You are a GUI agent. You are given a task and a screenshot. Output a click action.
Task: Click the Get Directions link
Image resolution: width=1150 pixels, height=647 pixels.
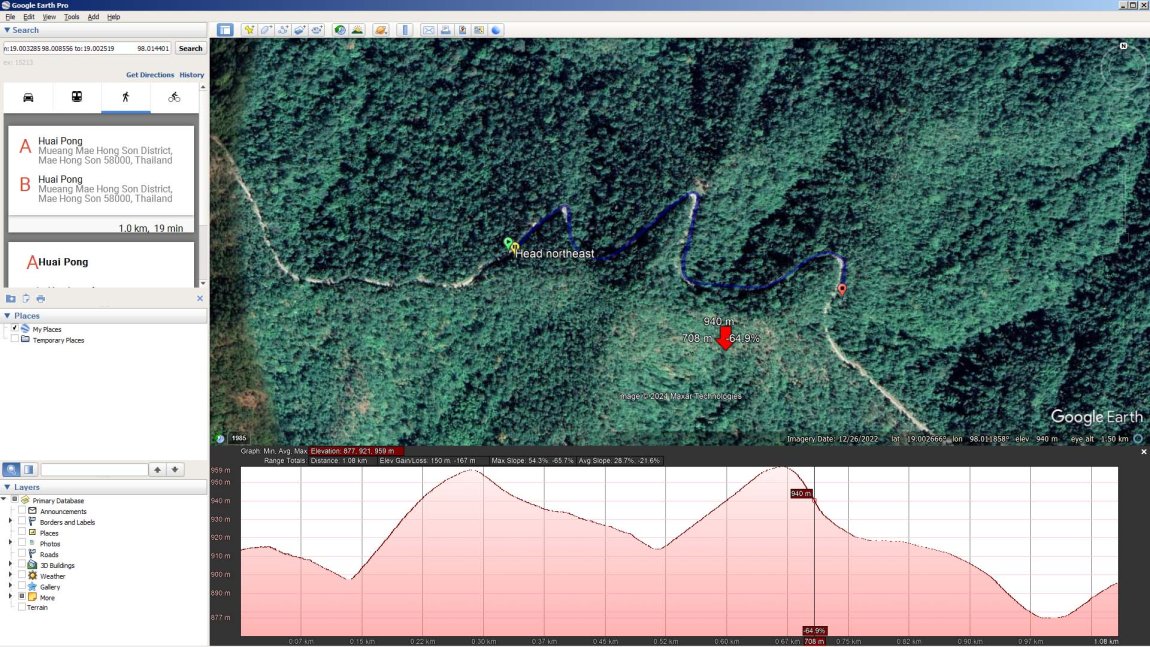(150, 74)
